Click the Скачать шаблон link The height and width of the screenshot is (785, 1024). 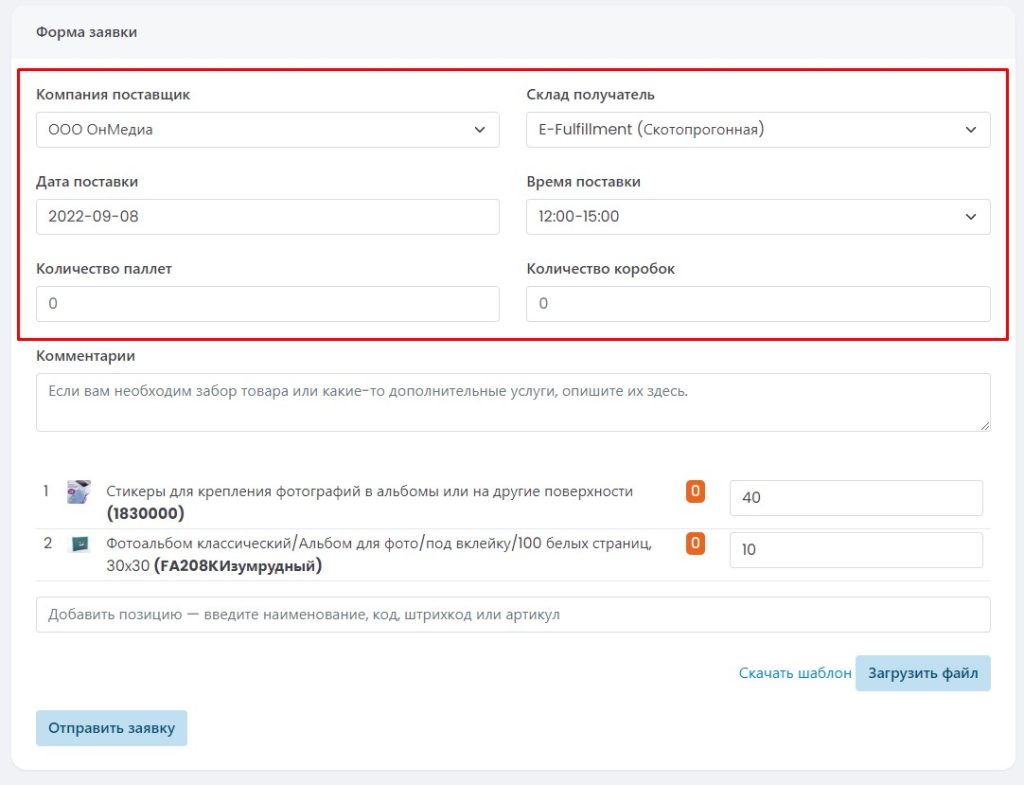click(x=794, y=674)
